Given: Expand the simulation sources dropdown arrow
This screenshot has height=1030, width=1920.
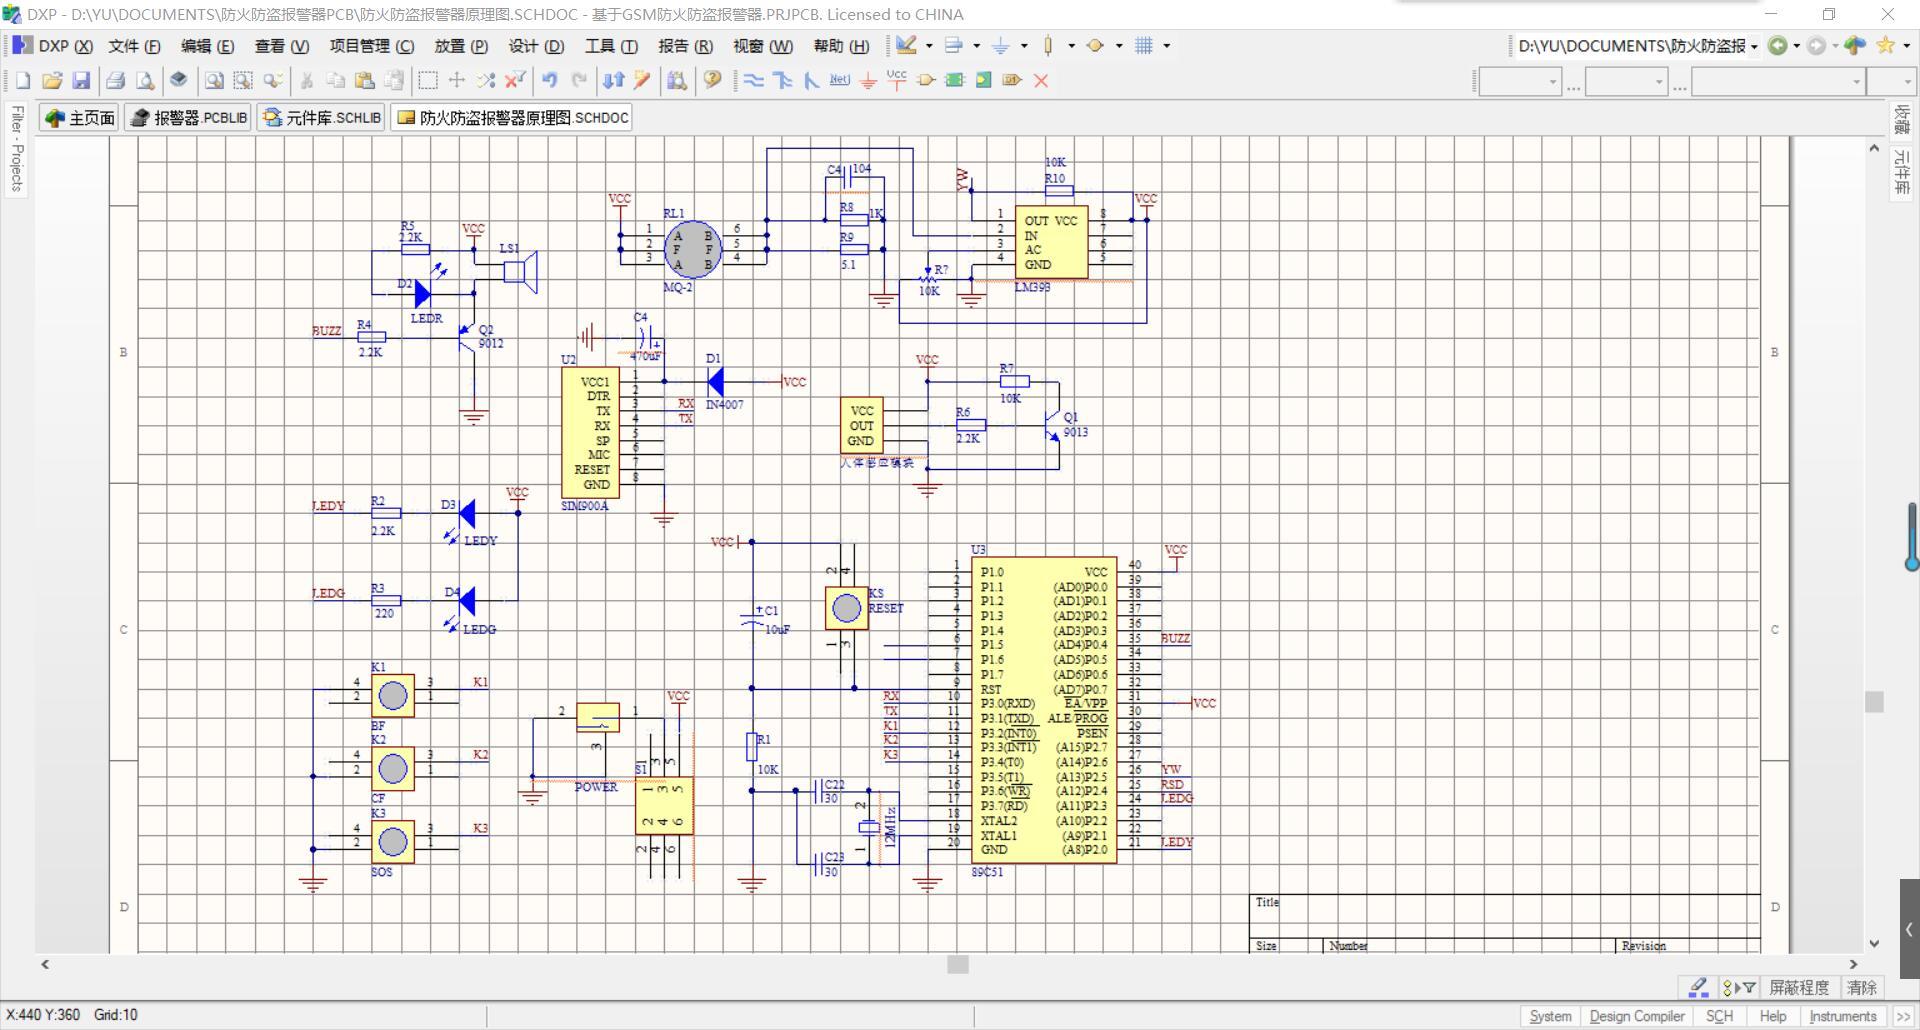Looking at the screenshot, I should 1119,45.
